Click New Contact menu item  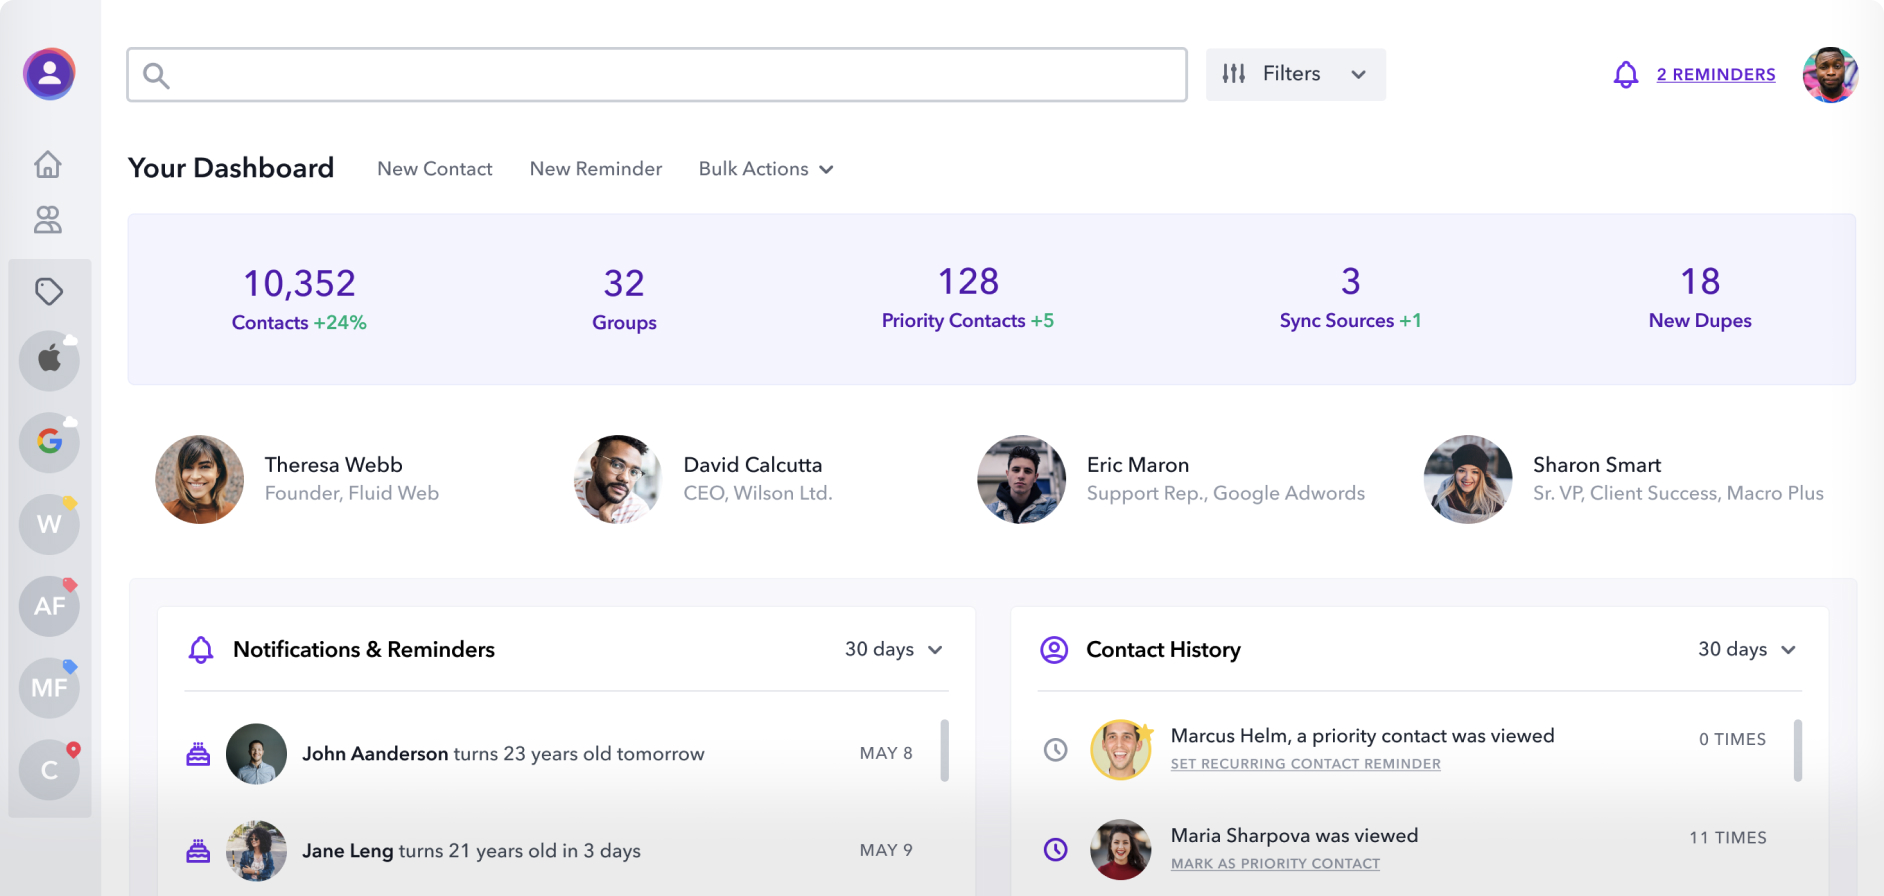click(434, 169)
